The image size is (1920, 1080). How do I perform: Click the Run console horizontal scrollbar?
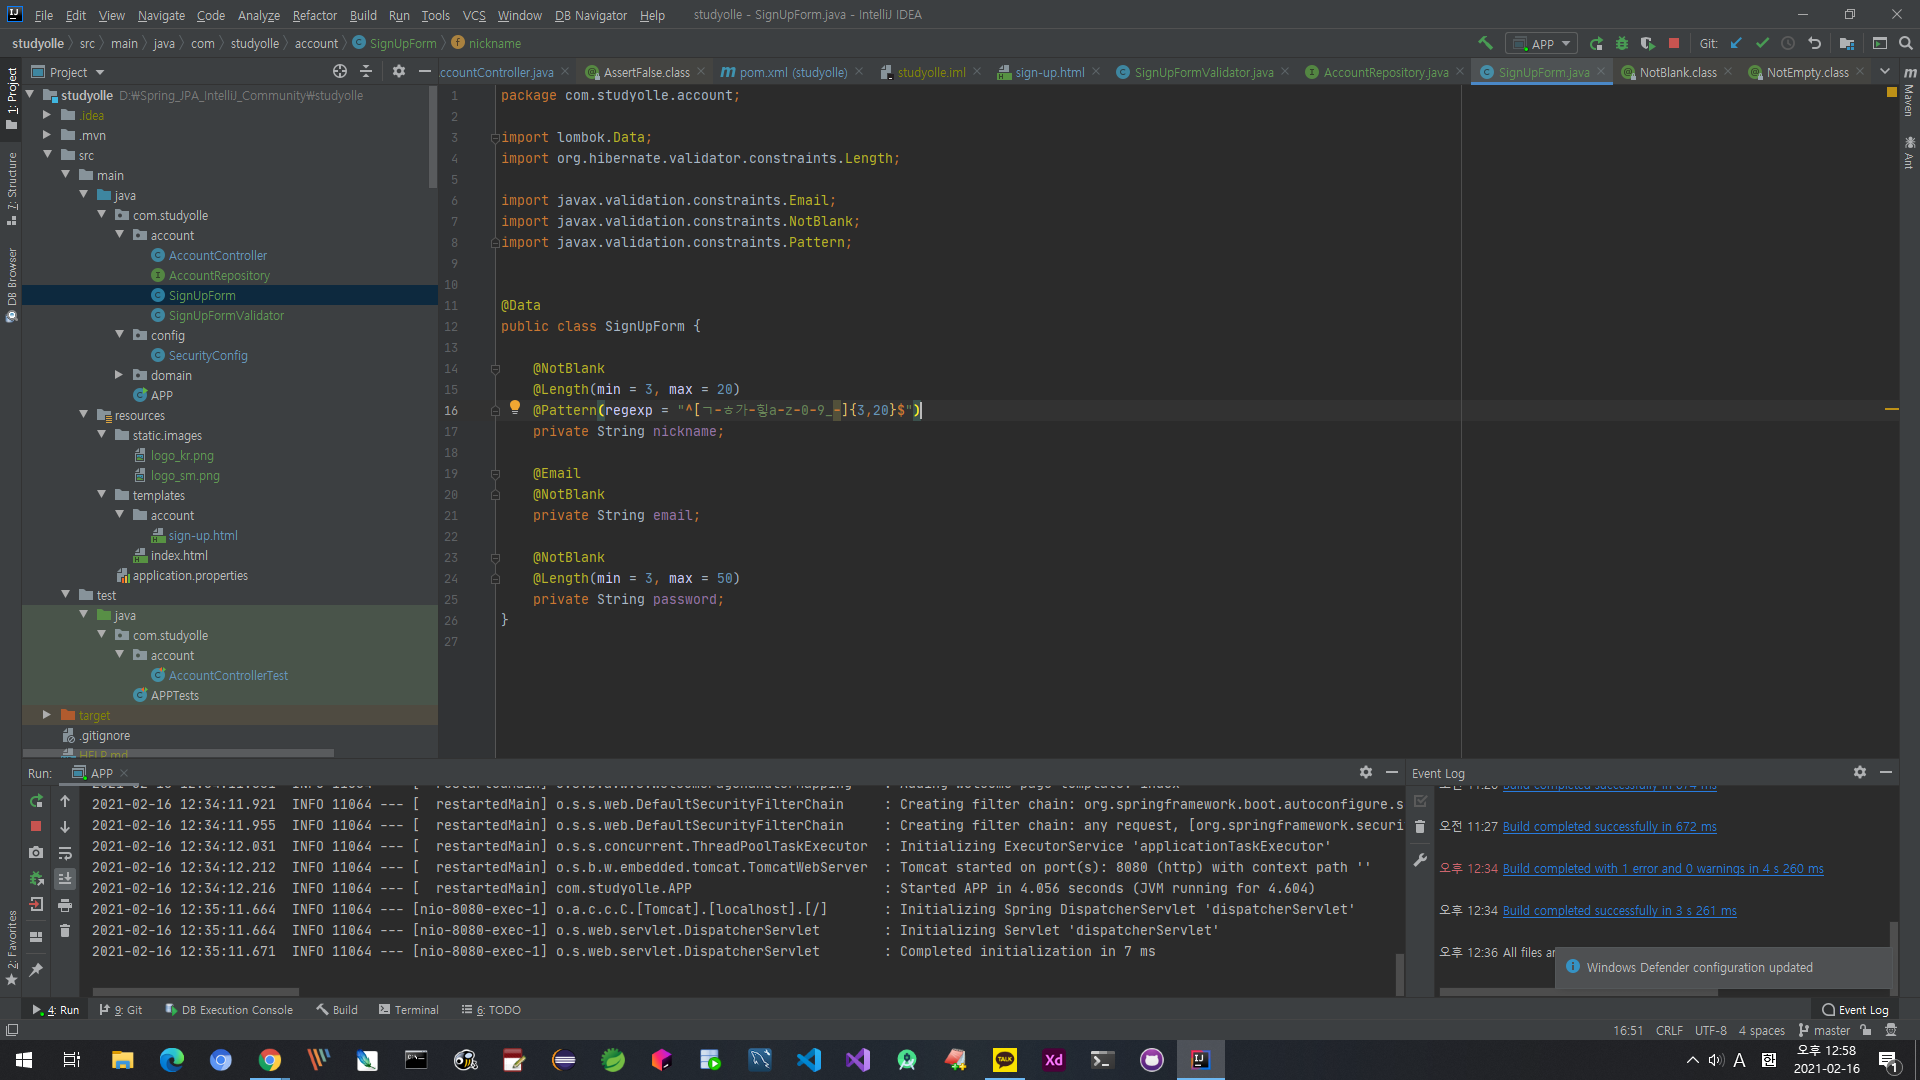click(x=195, y=992)
